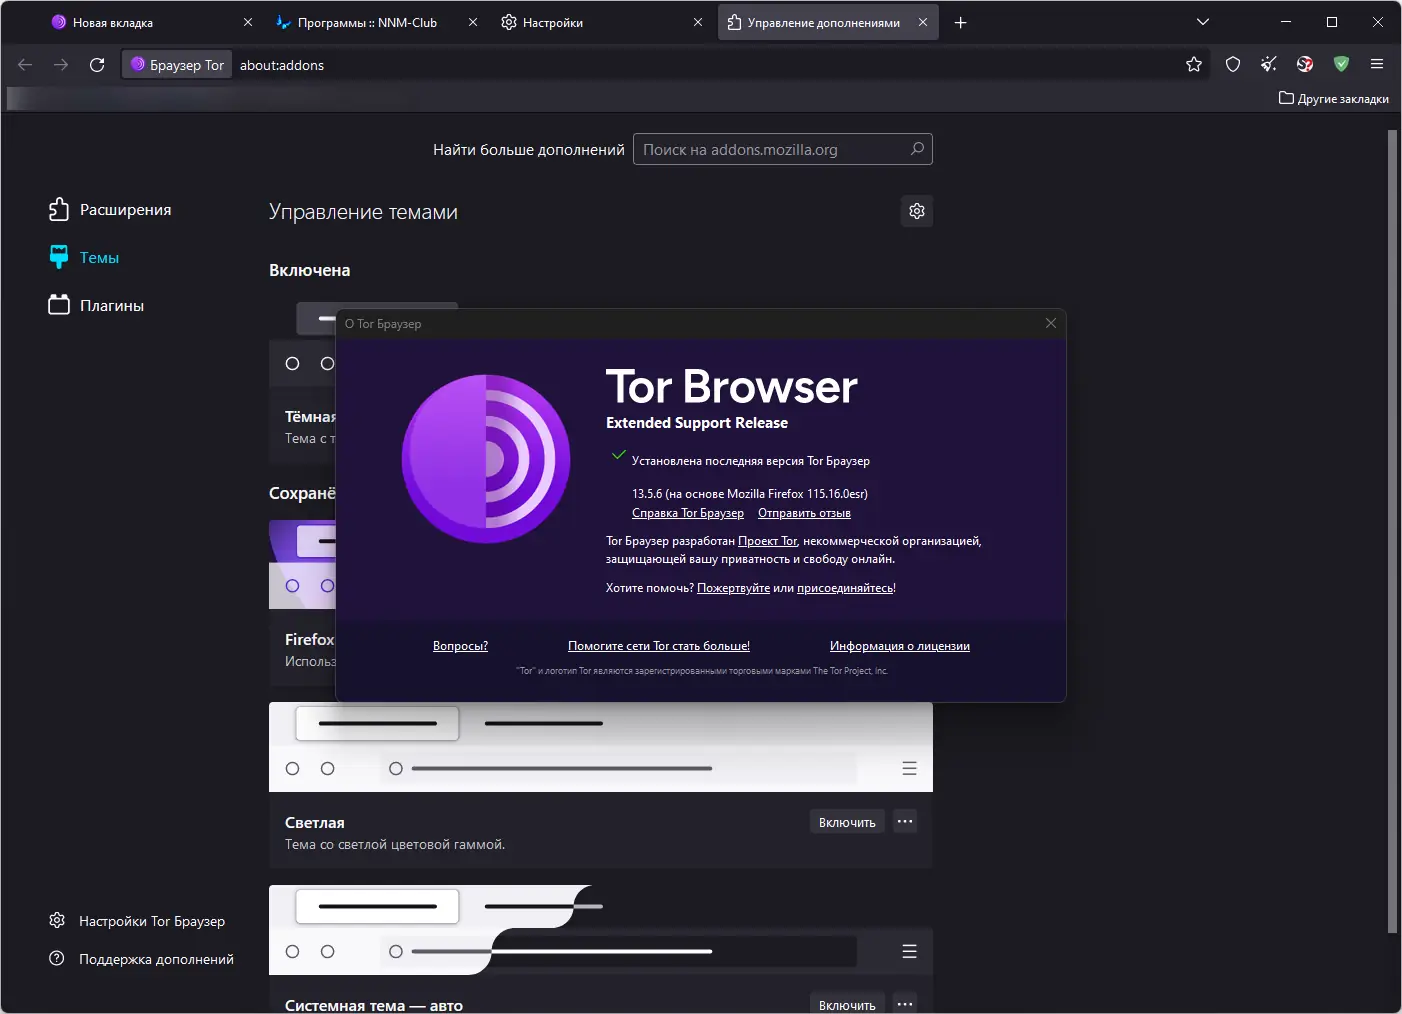
Task: Click the forward navigation arrow
Action: [61, 65]
